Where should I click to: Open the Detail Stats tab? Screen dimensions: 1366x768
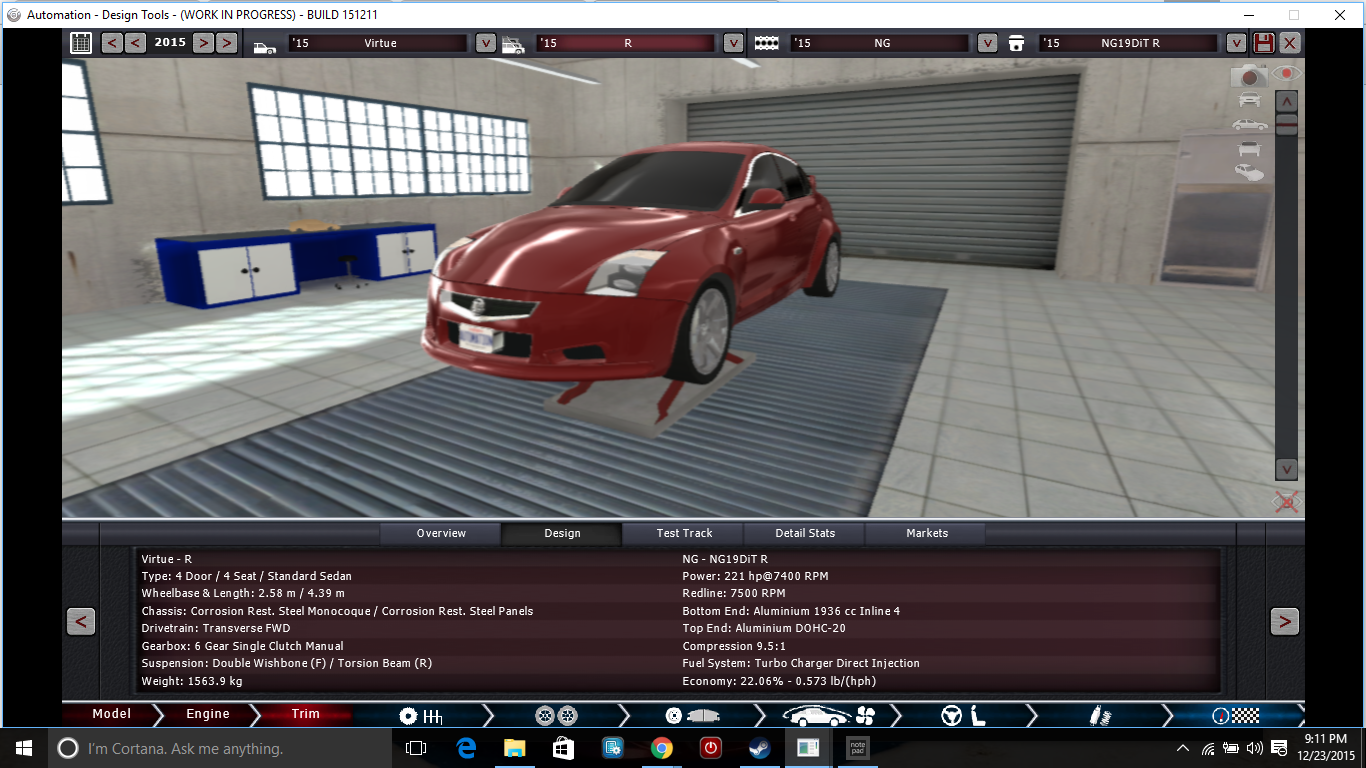point(805,533)
